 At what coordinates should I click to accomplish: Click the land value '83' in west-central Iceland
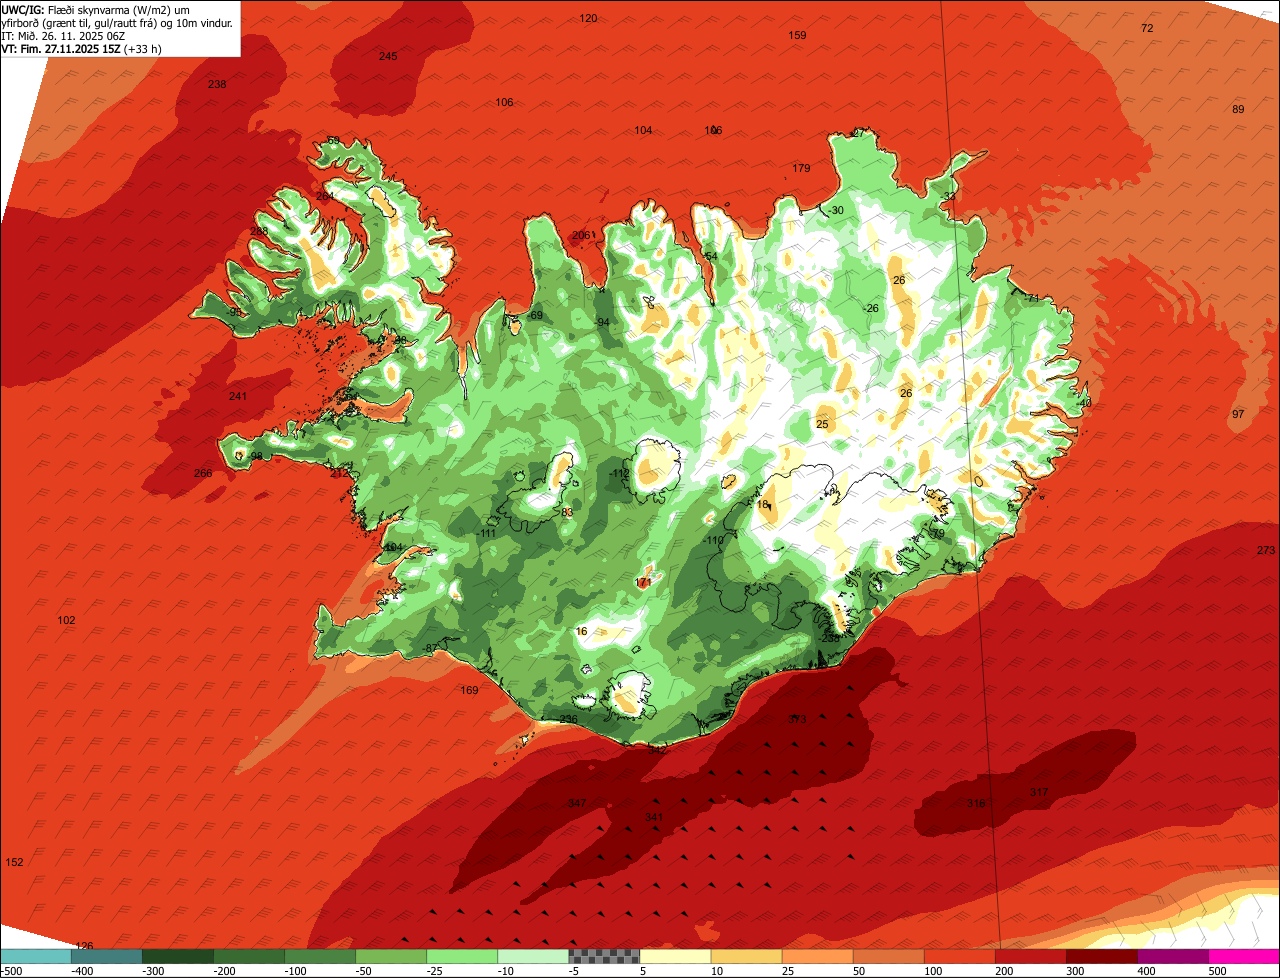point(567,513)
